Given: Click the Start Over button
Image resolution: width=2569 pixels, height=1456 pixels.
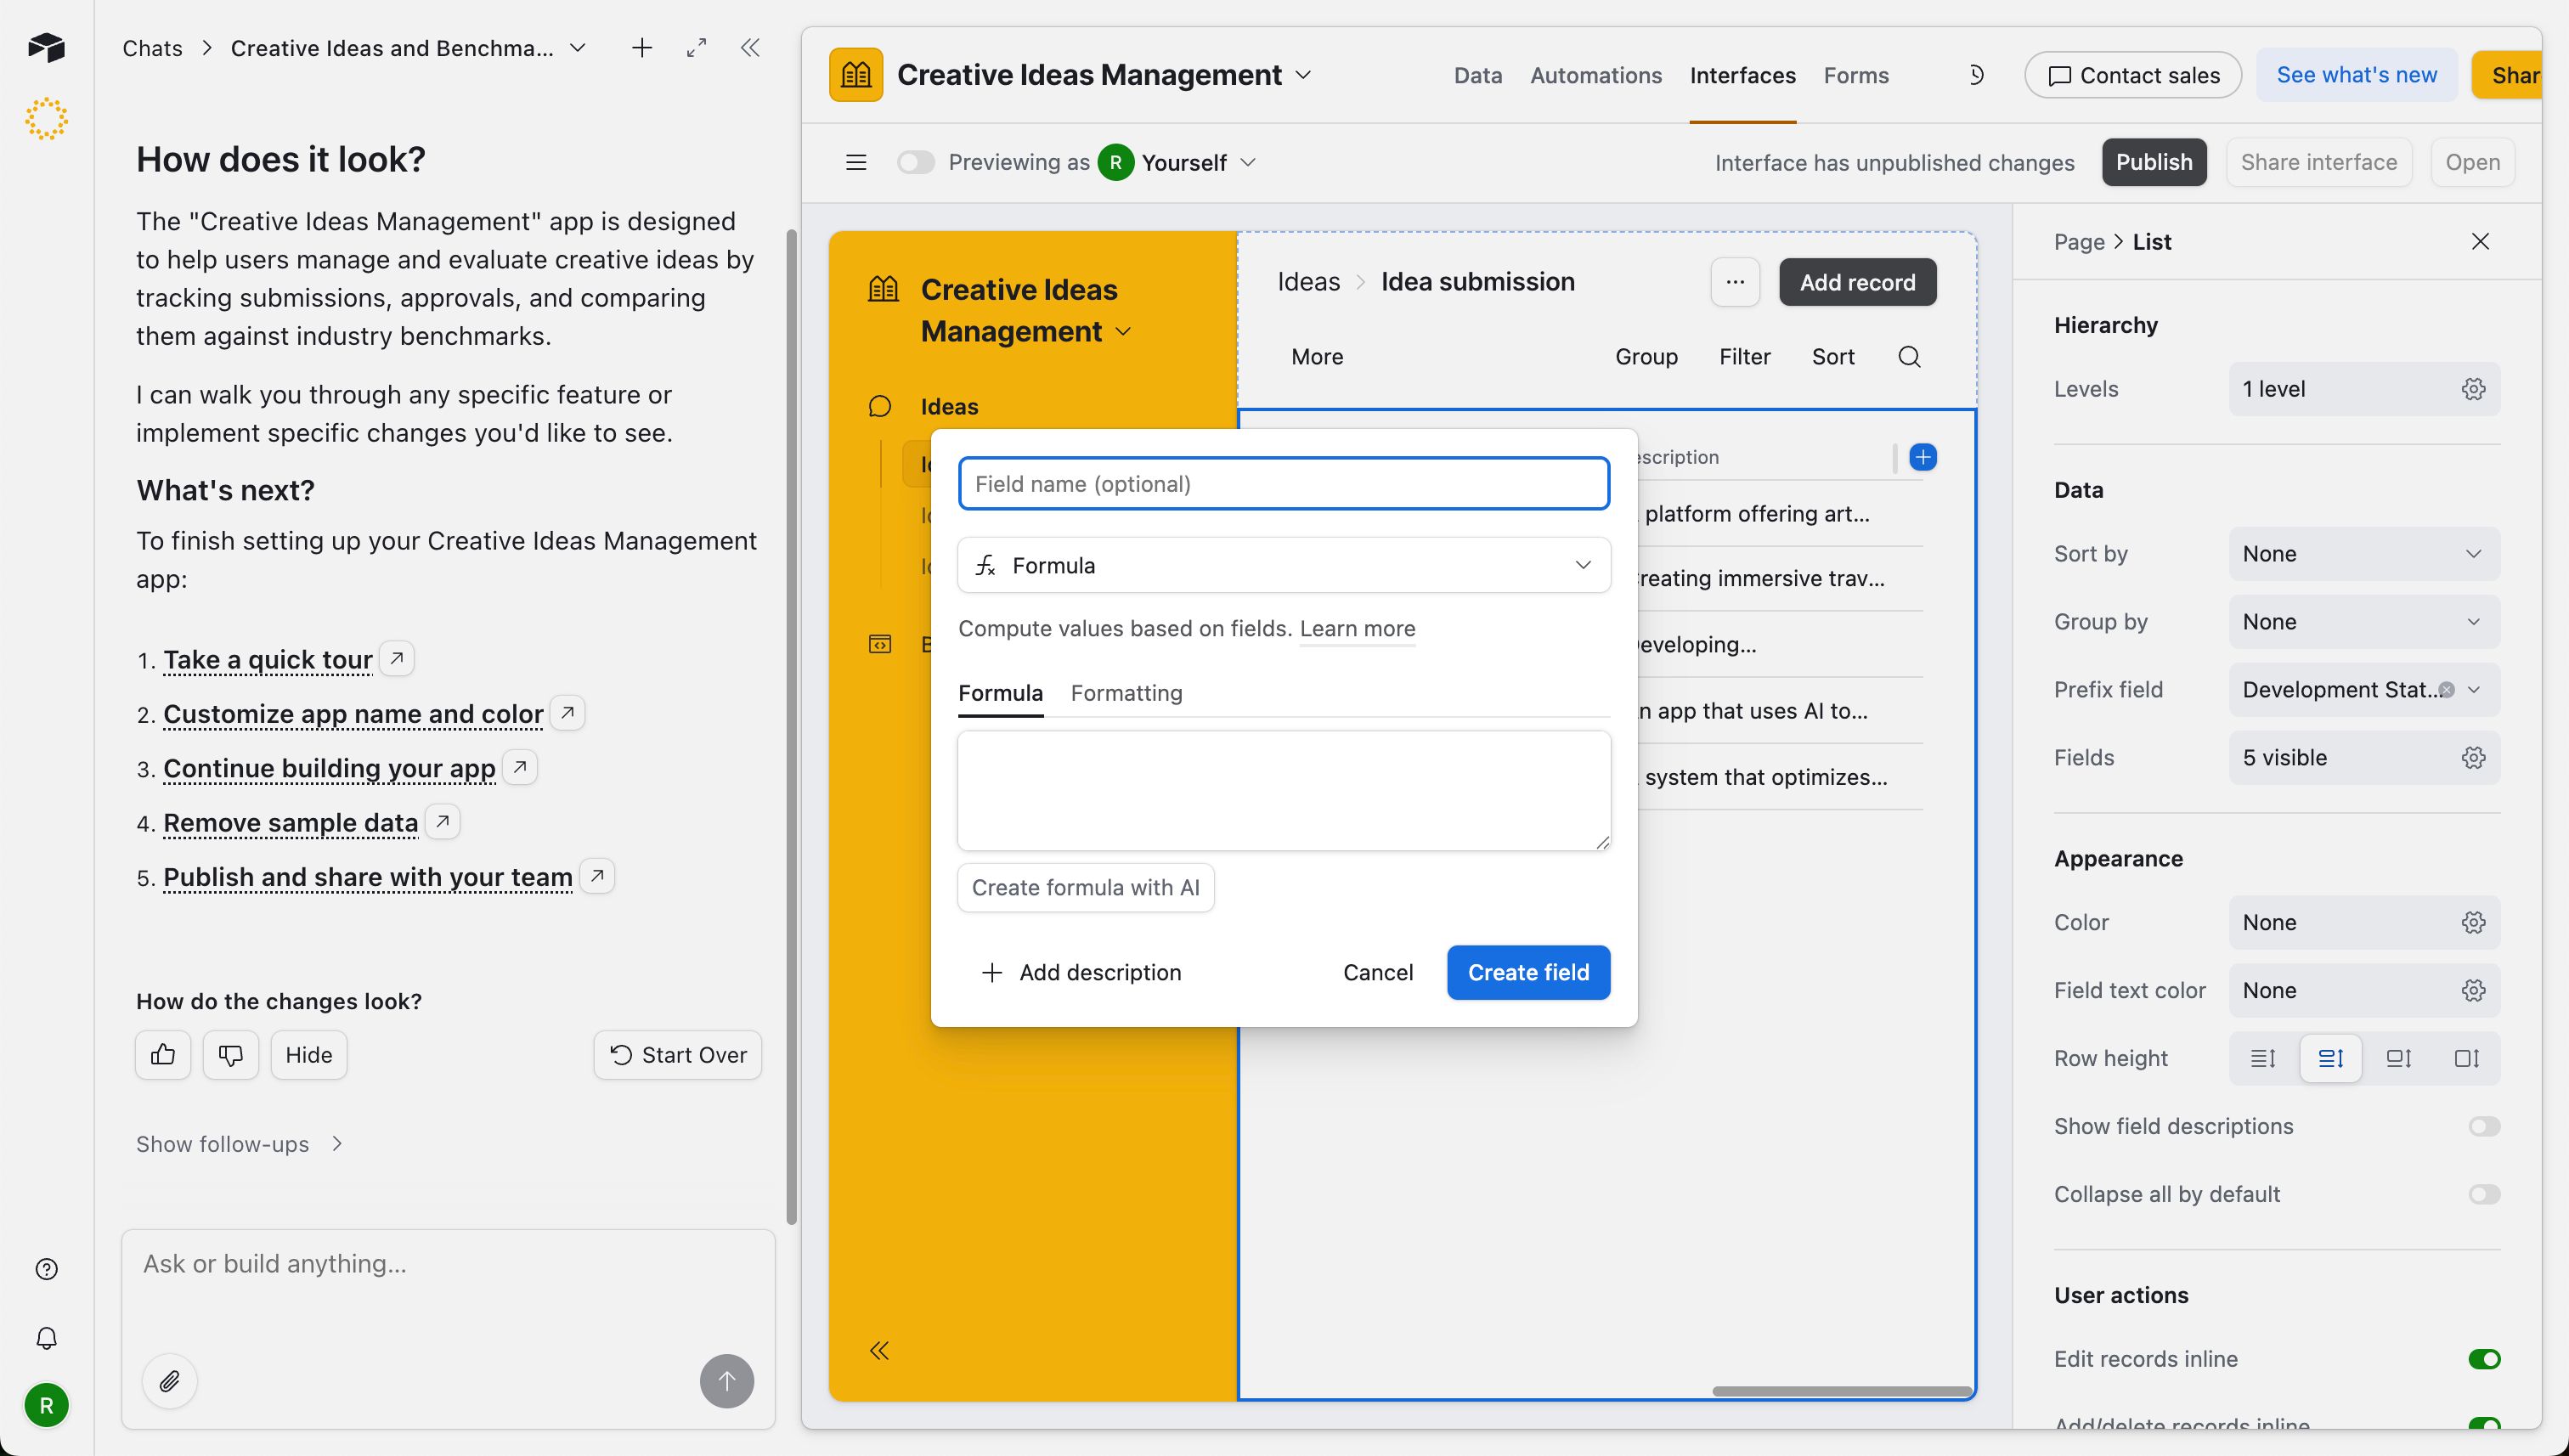Looking at the screenshot, I should tap(677, 1055).
